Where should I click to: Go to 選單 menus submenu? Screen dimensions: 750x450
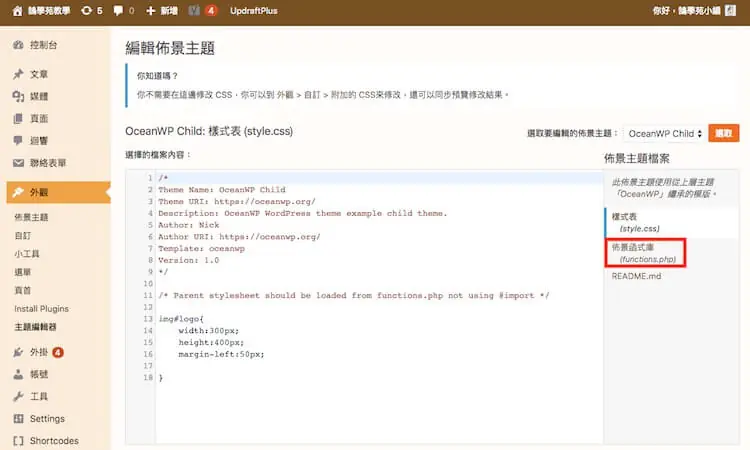coord(22,272)
